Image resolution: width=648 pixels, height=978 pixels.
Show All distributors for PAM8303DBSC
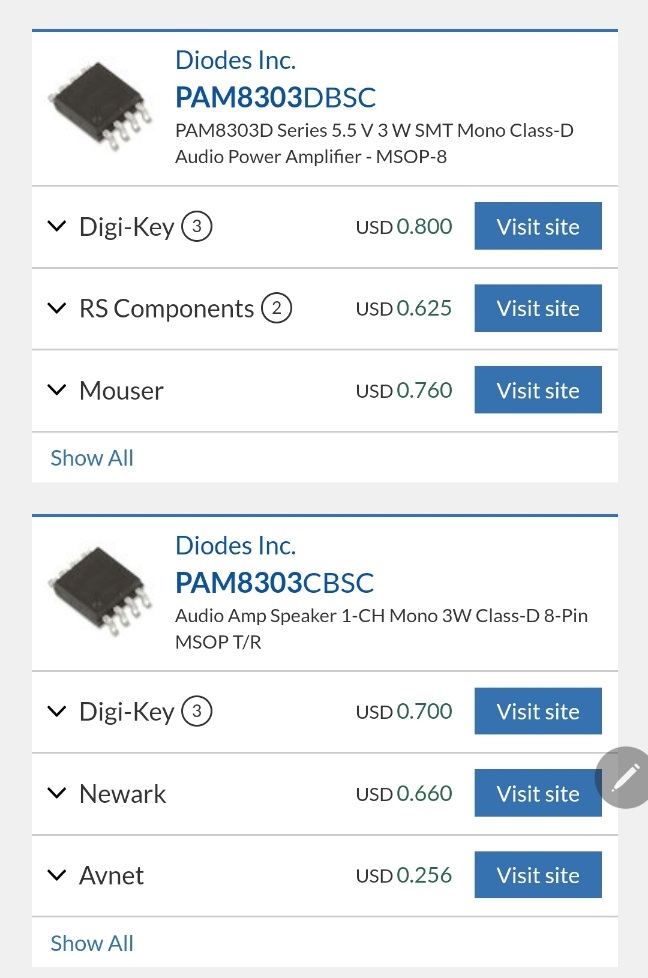pos(92,458)
